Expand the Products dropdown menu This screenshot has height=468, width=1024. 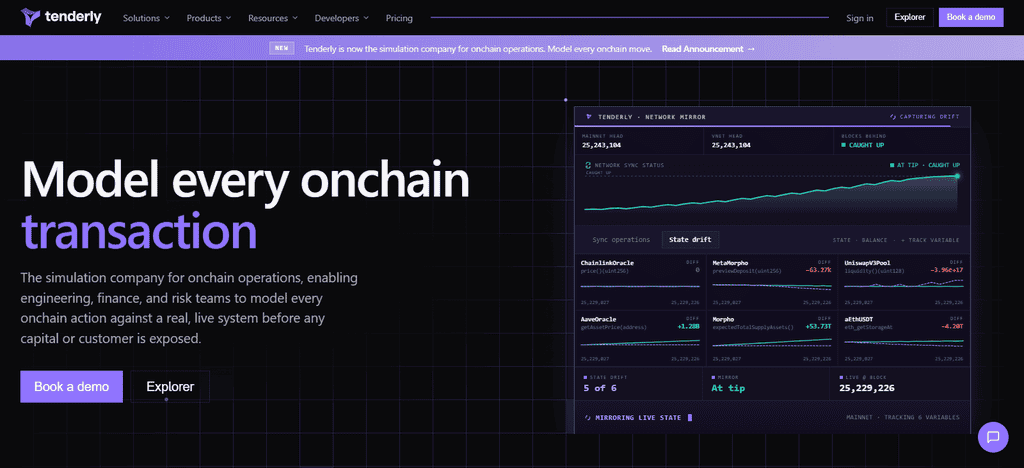[209, 18]
